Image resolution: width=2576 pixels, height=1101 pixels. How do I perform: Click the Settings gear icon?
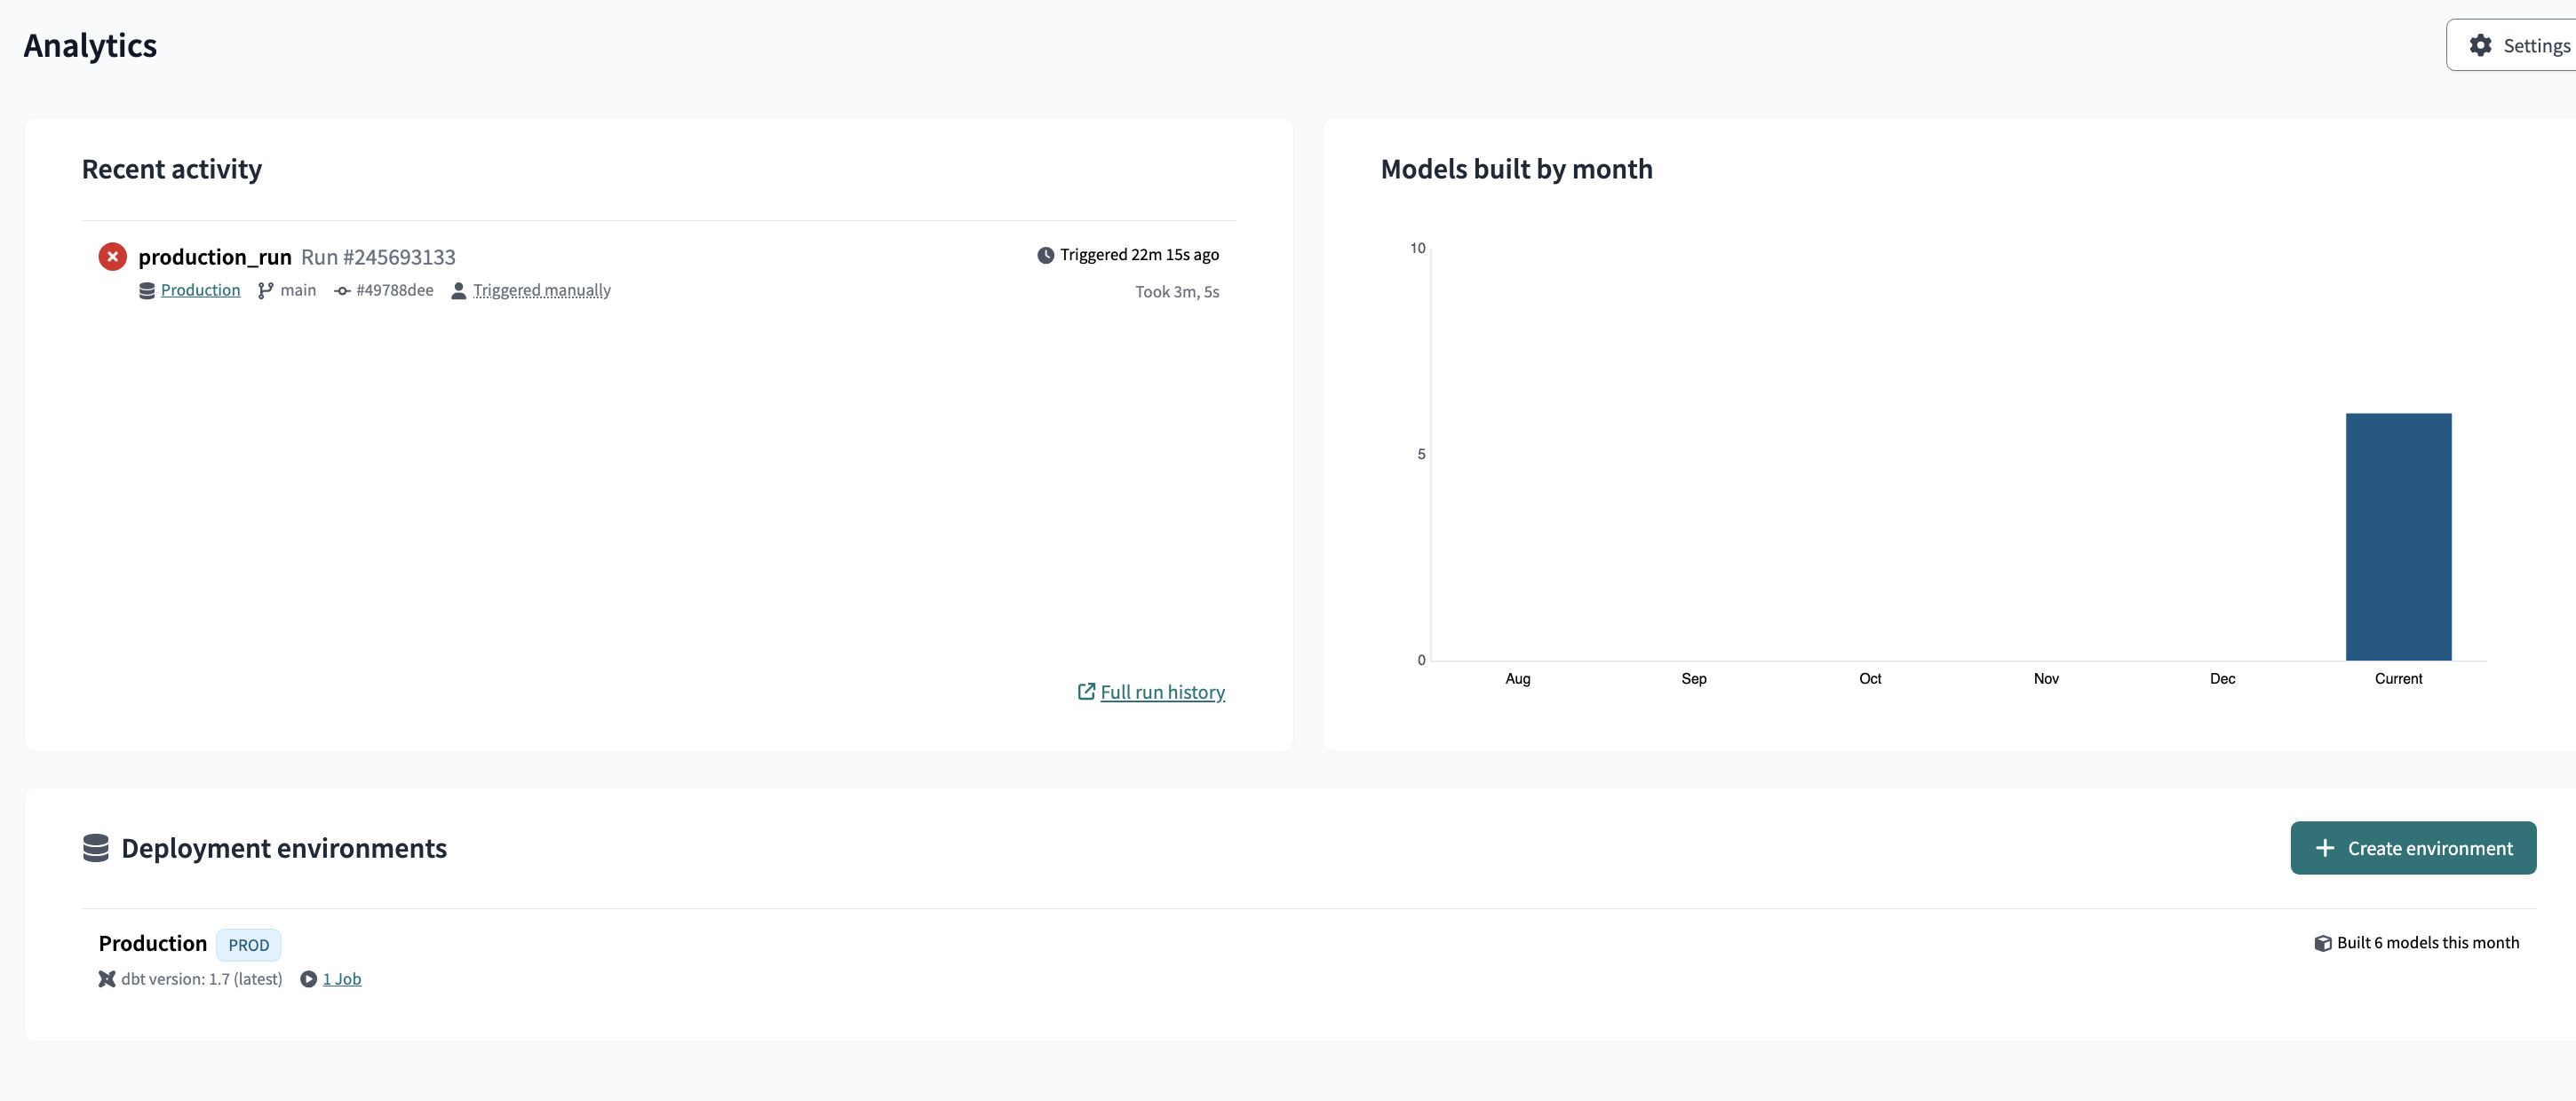2480,45
